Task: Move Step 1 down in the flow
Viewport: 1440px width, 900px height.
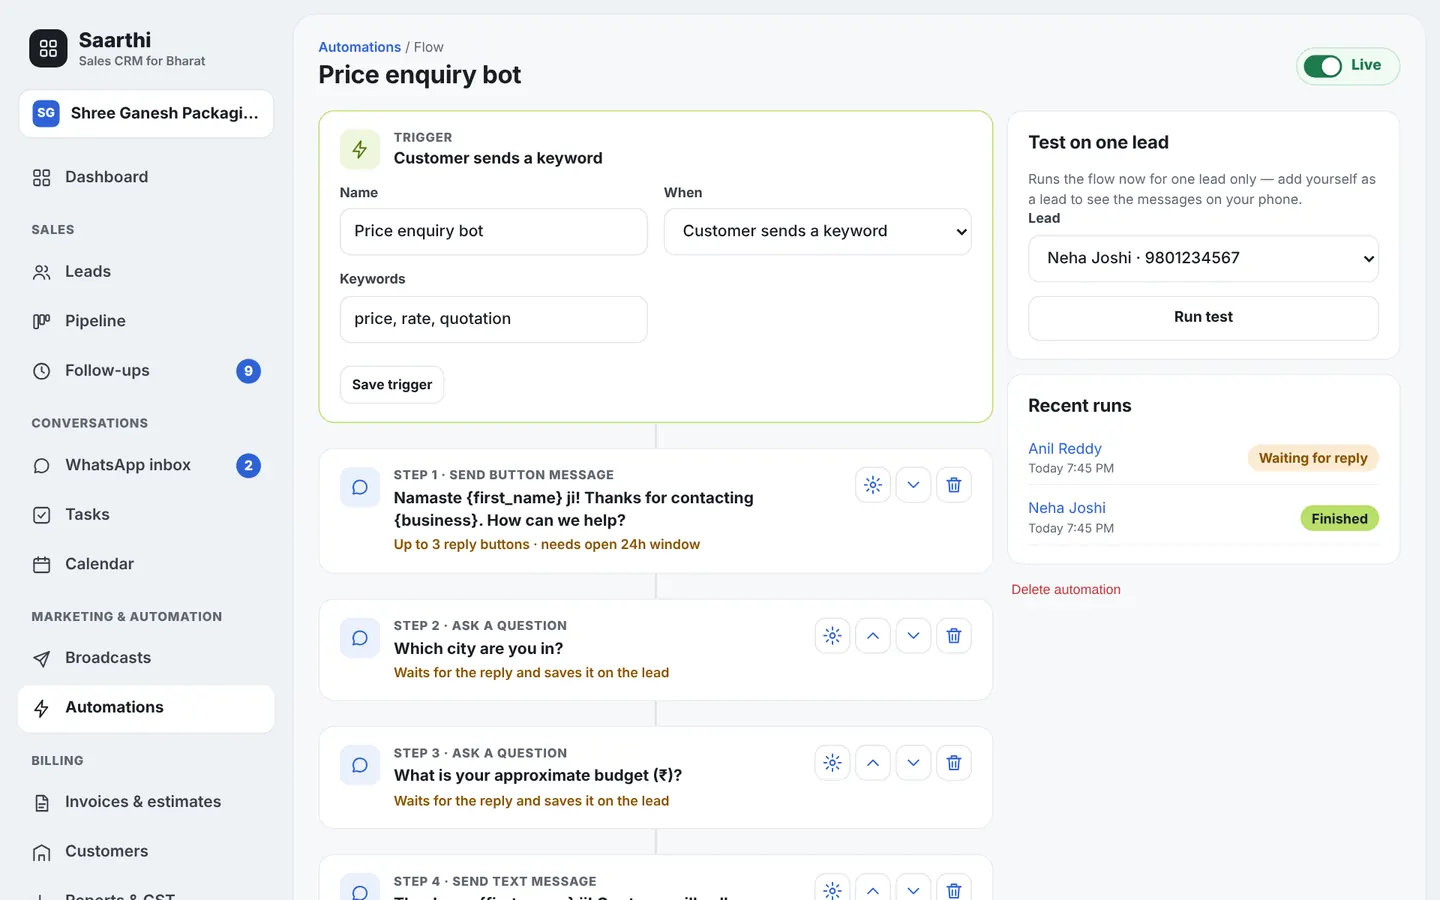Action: (x=913, y=485)
